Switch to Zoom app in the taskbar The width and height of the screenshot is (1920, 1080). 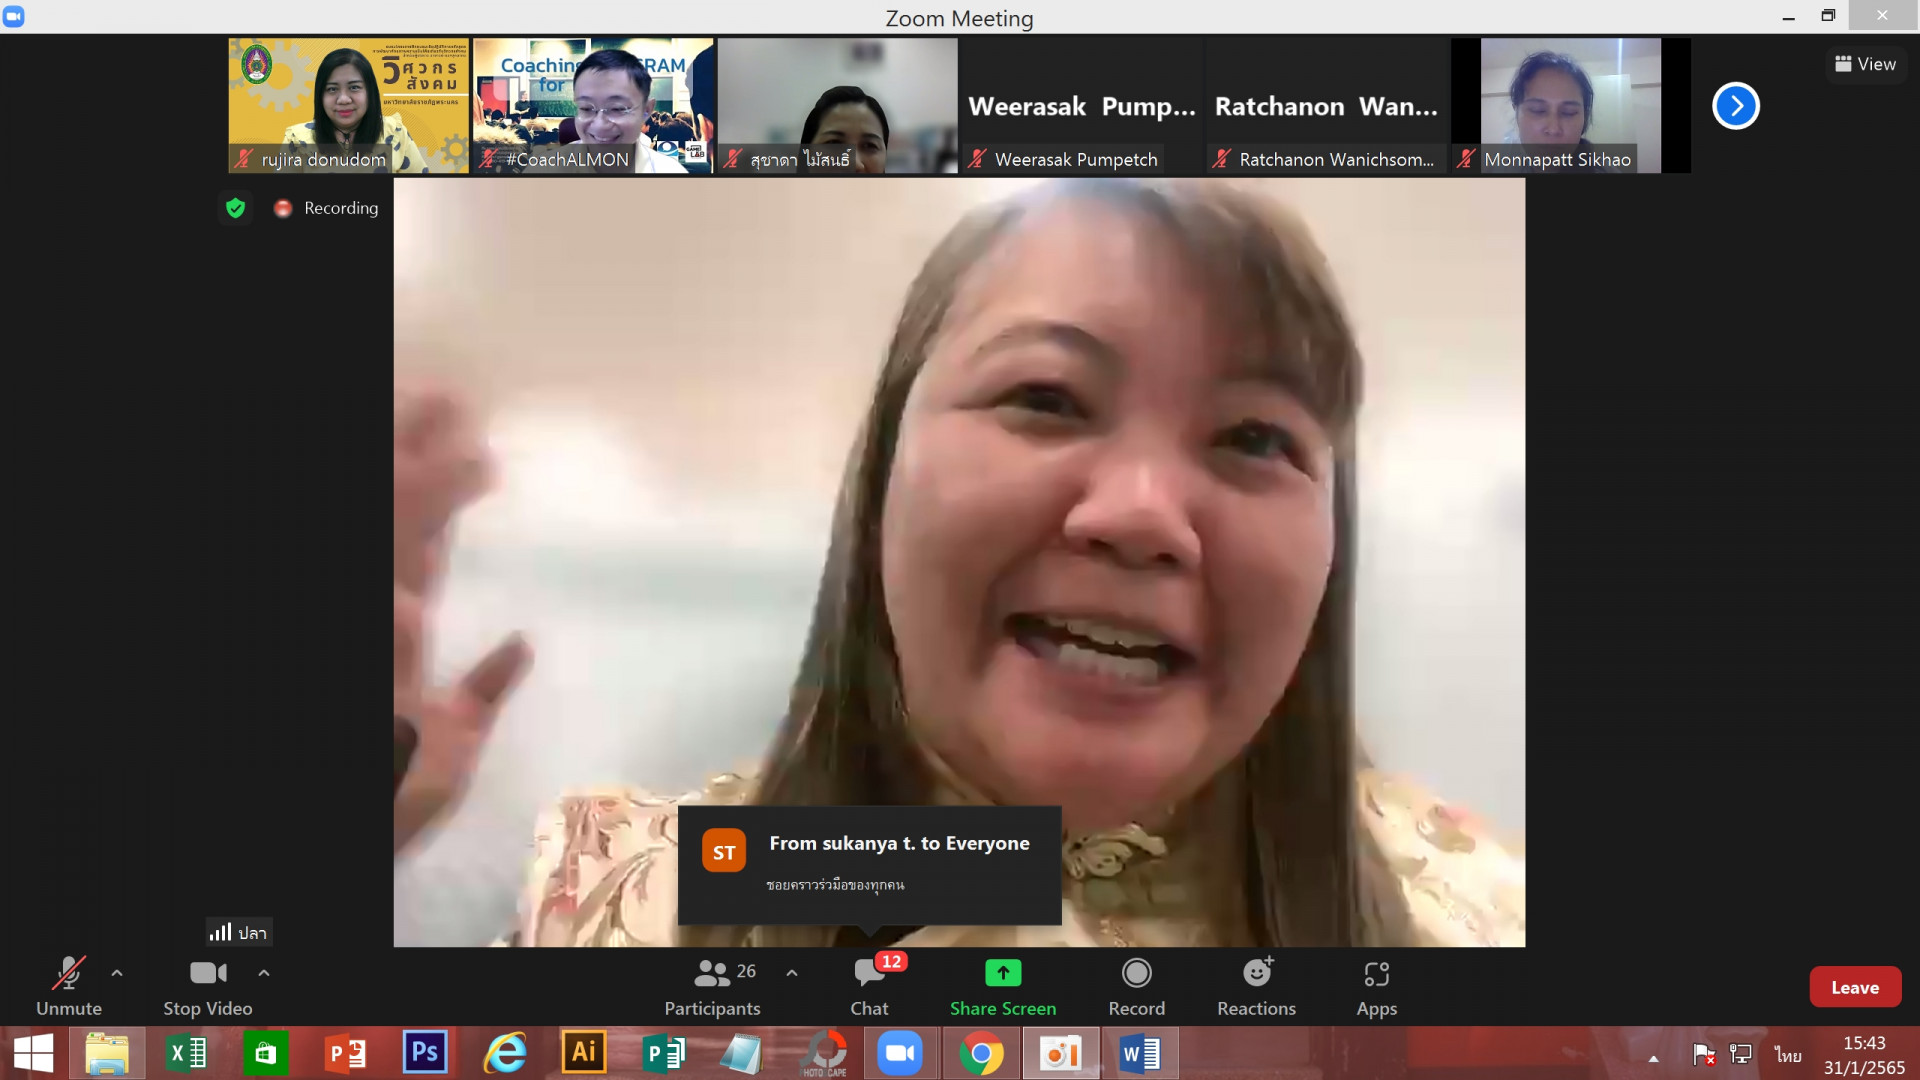[x=900, y=1053]
